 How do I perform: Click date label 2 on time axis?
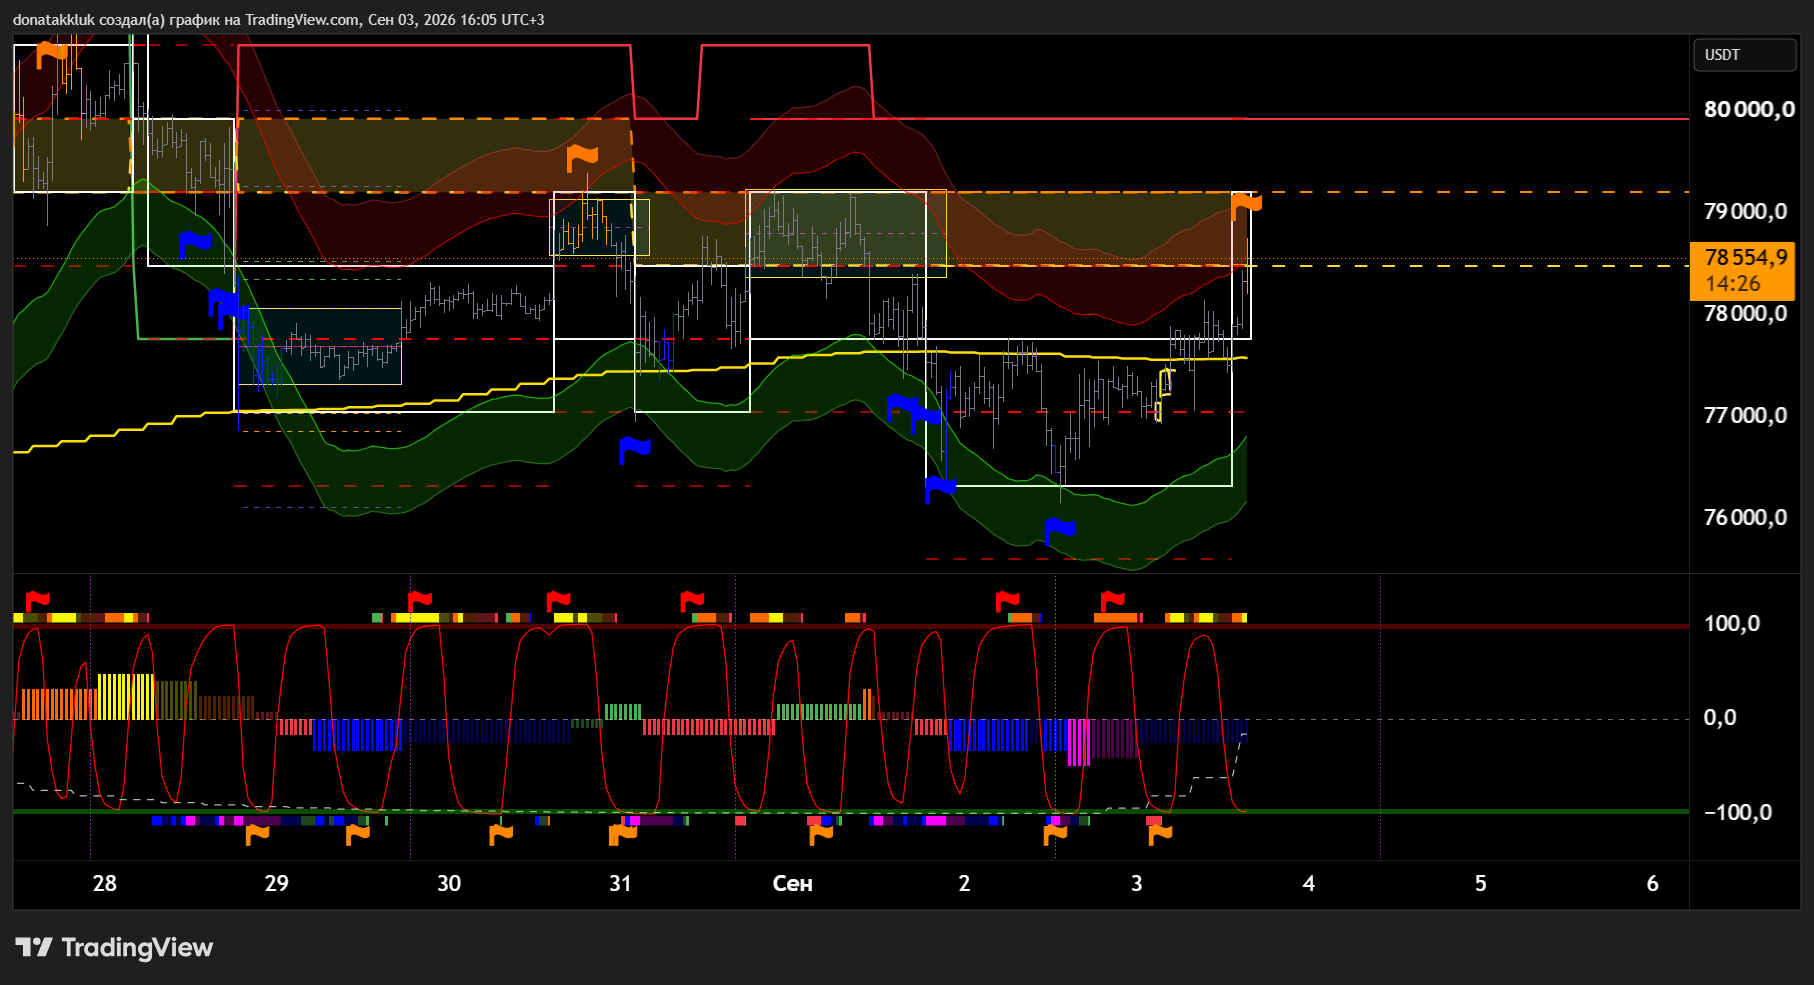pyautogui.click(x=964, y=883)
